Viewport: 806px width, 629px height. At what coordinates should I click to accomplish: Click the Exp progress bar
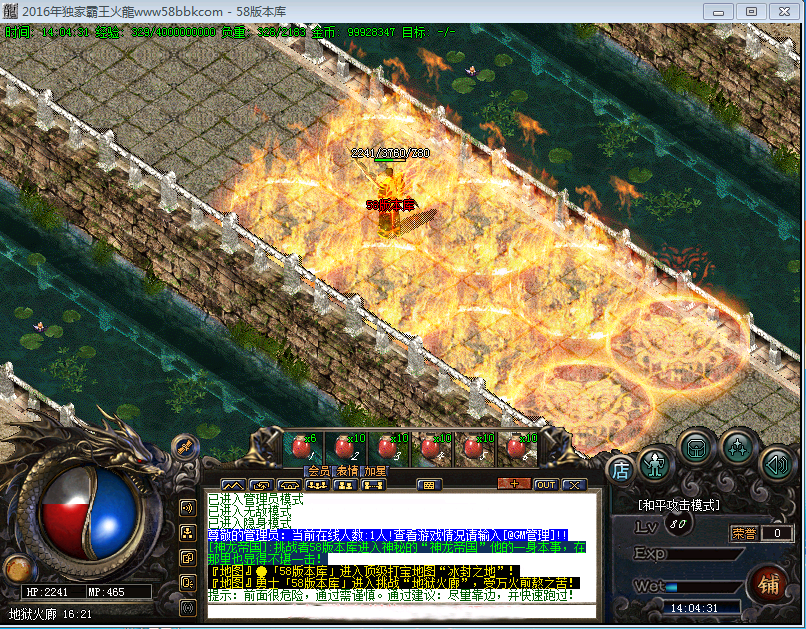(x=706, y=554)
